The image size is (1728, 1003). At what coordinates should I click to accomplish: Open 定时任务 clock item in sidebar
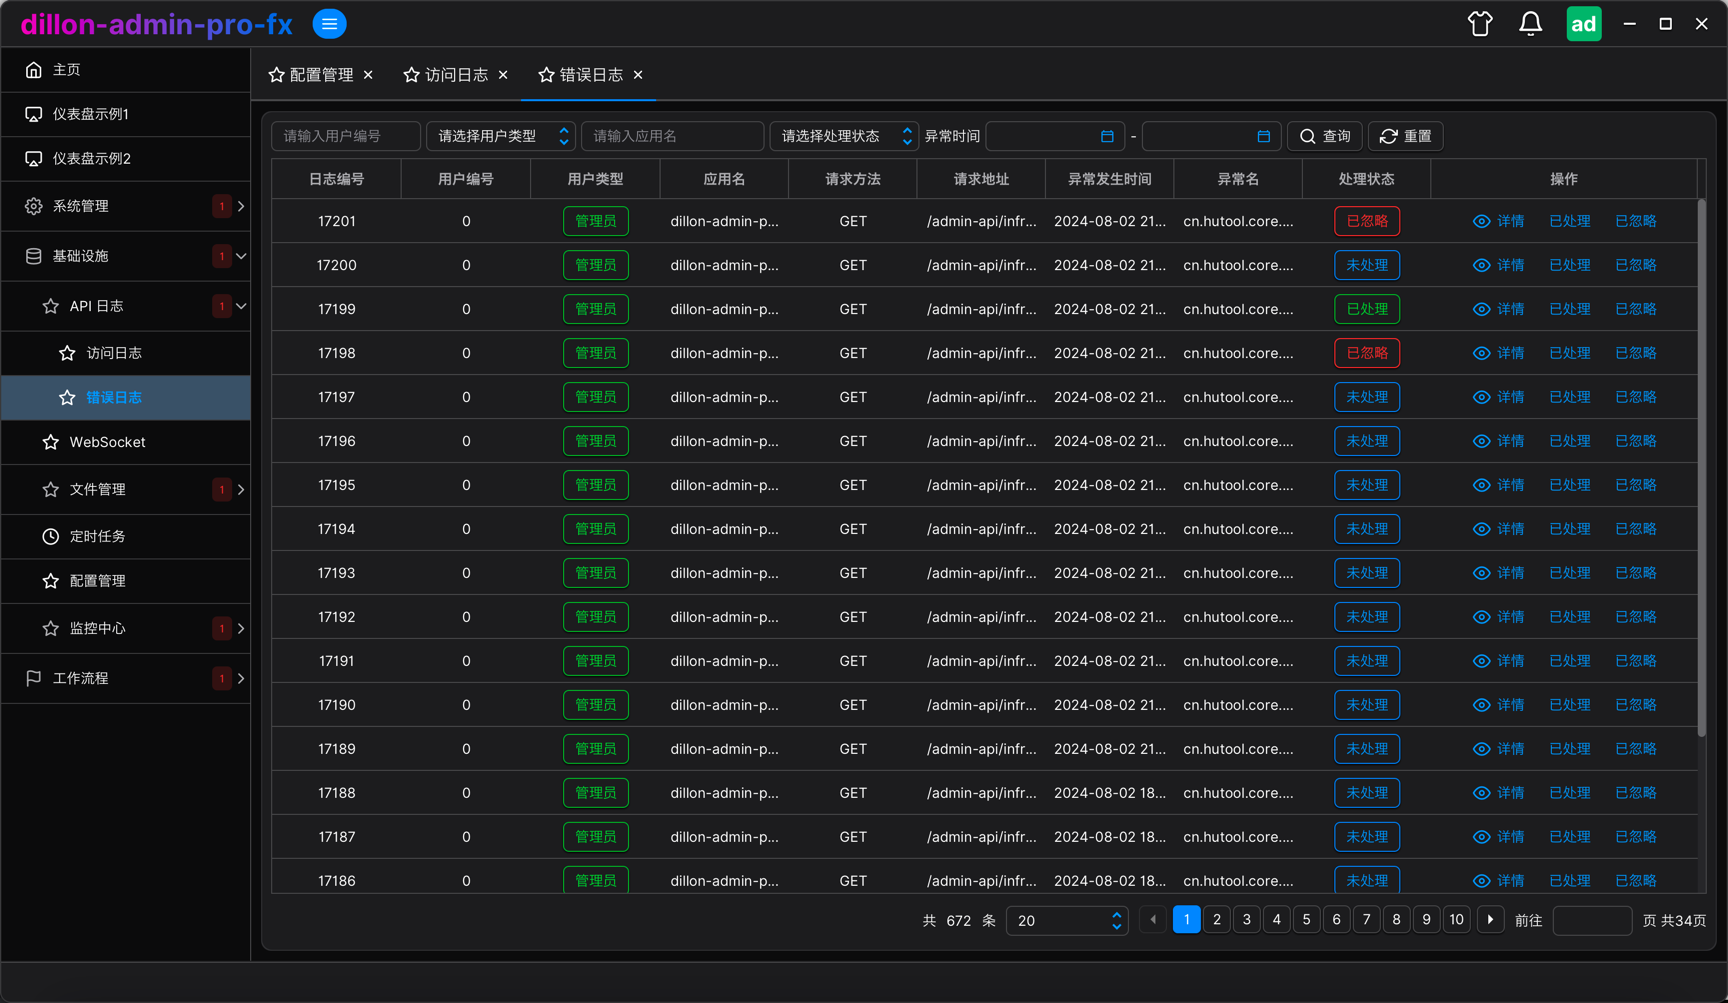pyautogui.click(x=126, y=536)
